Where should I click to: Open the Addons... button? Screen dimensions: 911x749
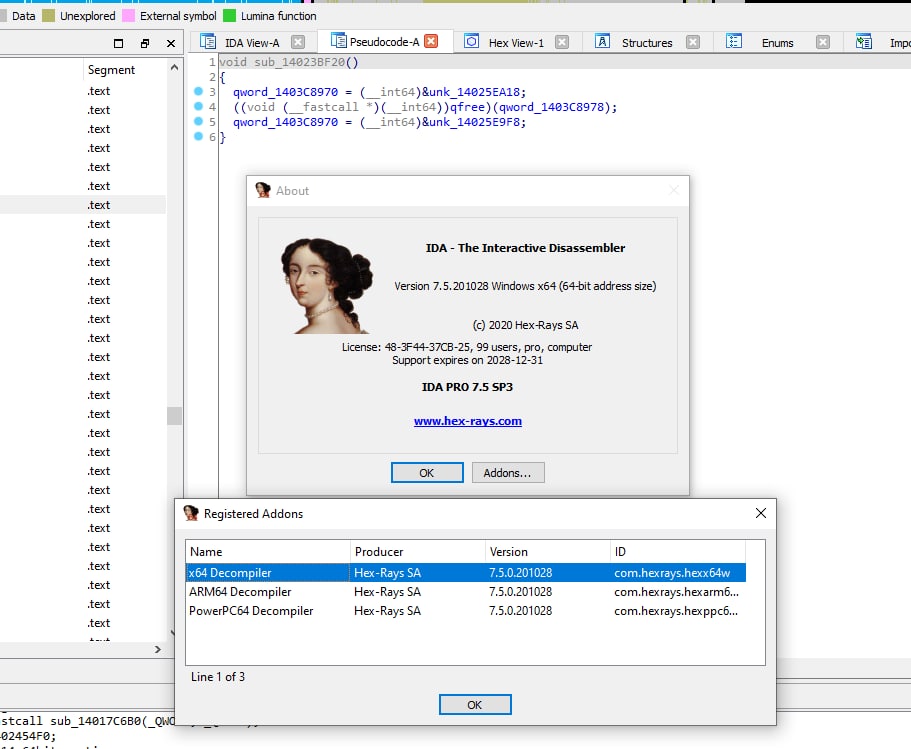508,472
